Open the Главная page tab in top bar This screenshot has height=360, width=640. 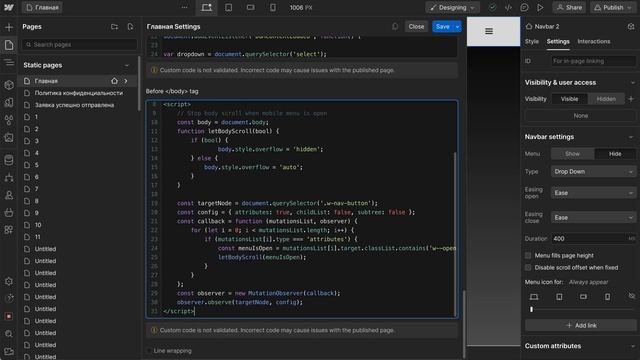(42, 7)
